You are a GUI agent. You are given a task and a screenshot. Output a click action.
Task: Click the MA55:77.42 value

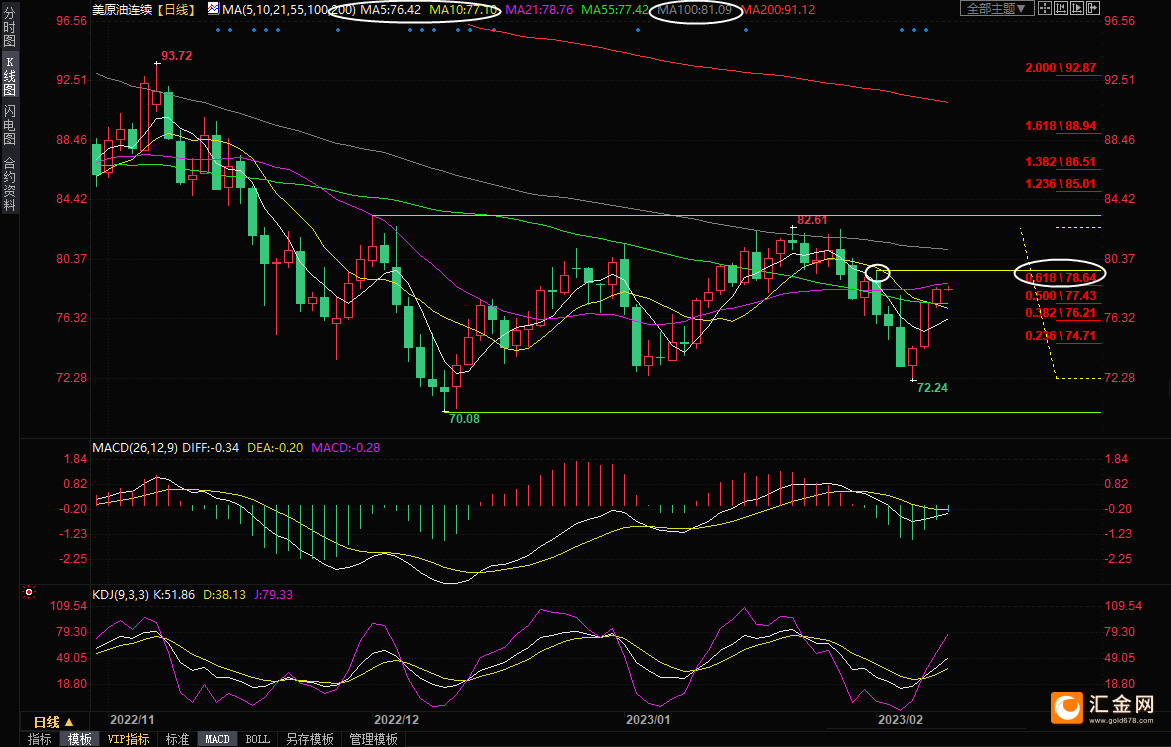[x=615, y=10]
